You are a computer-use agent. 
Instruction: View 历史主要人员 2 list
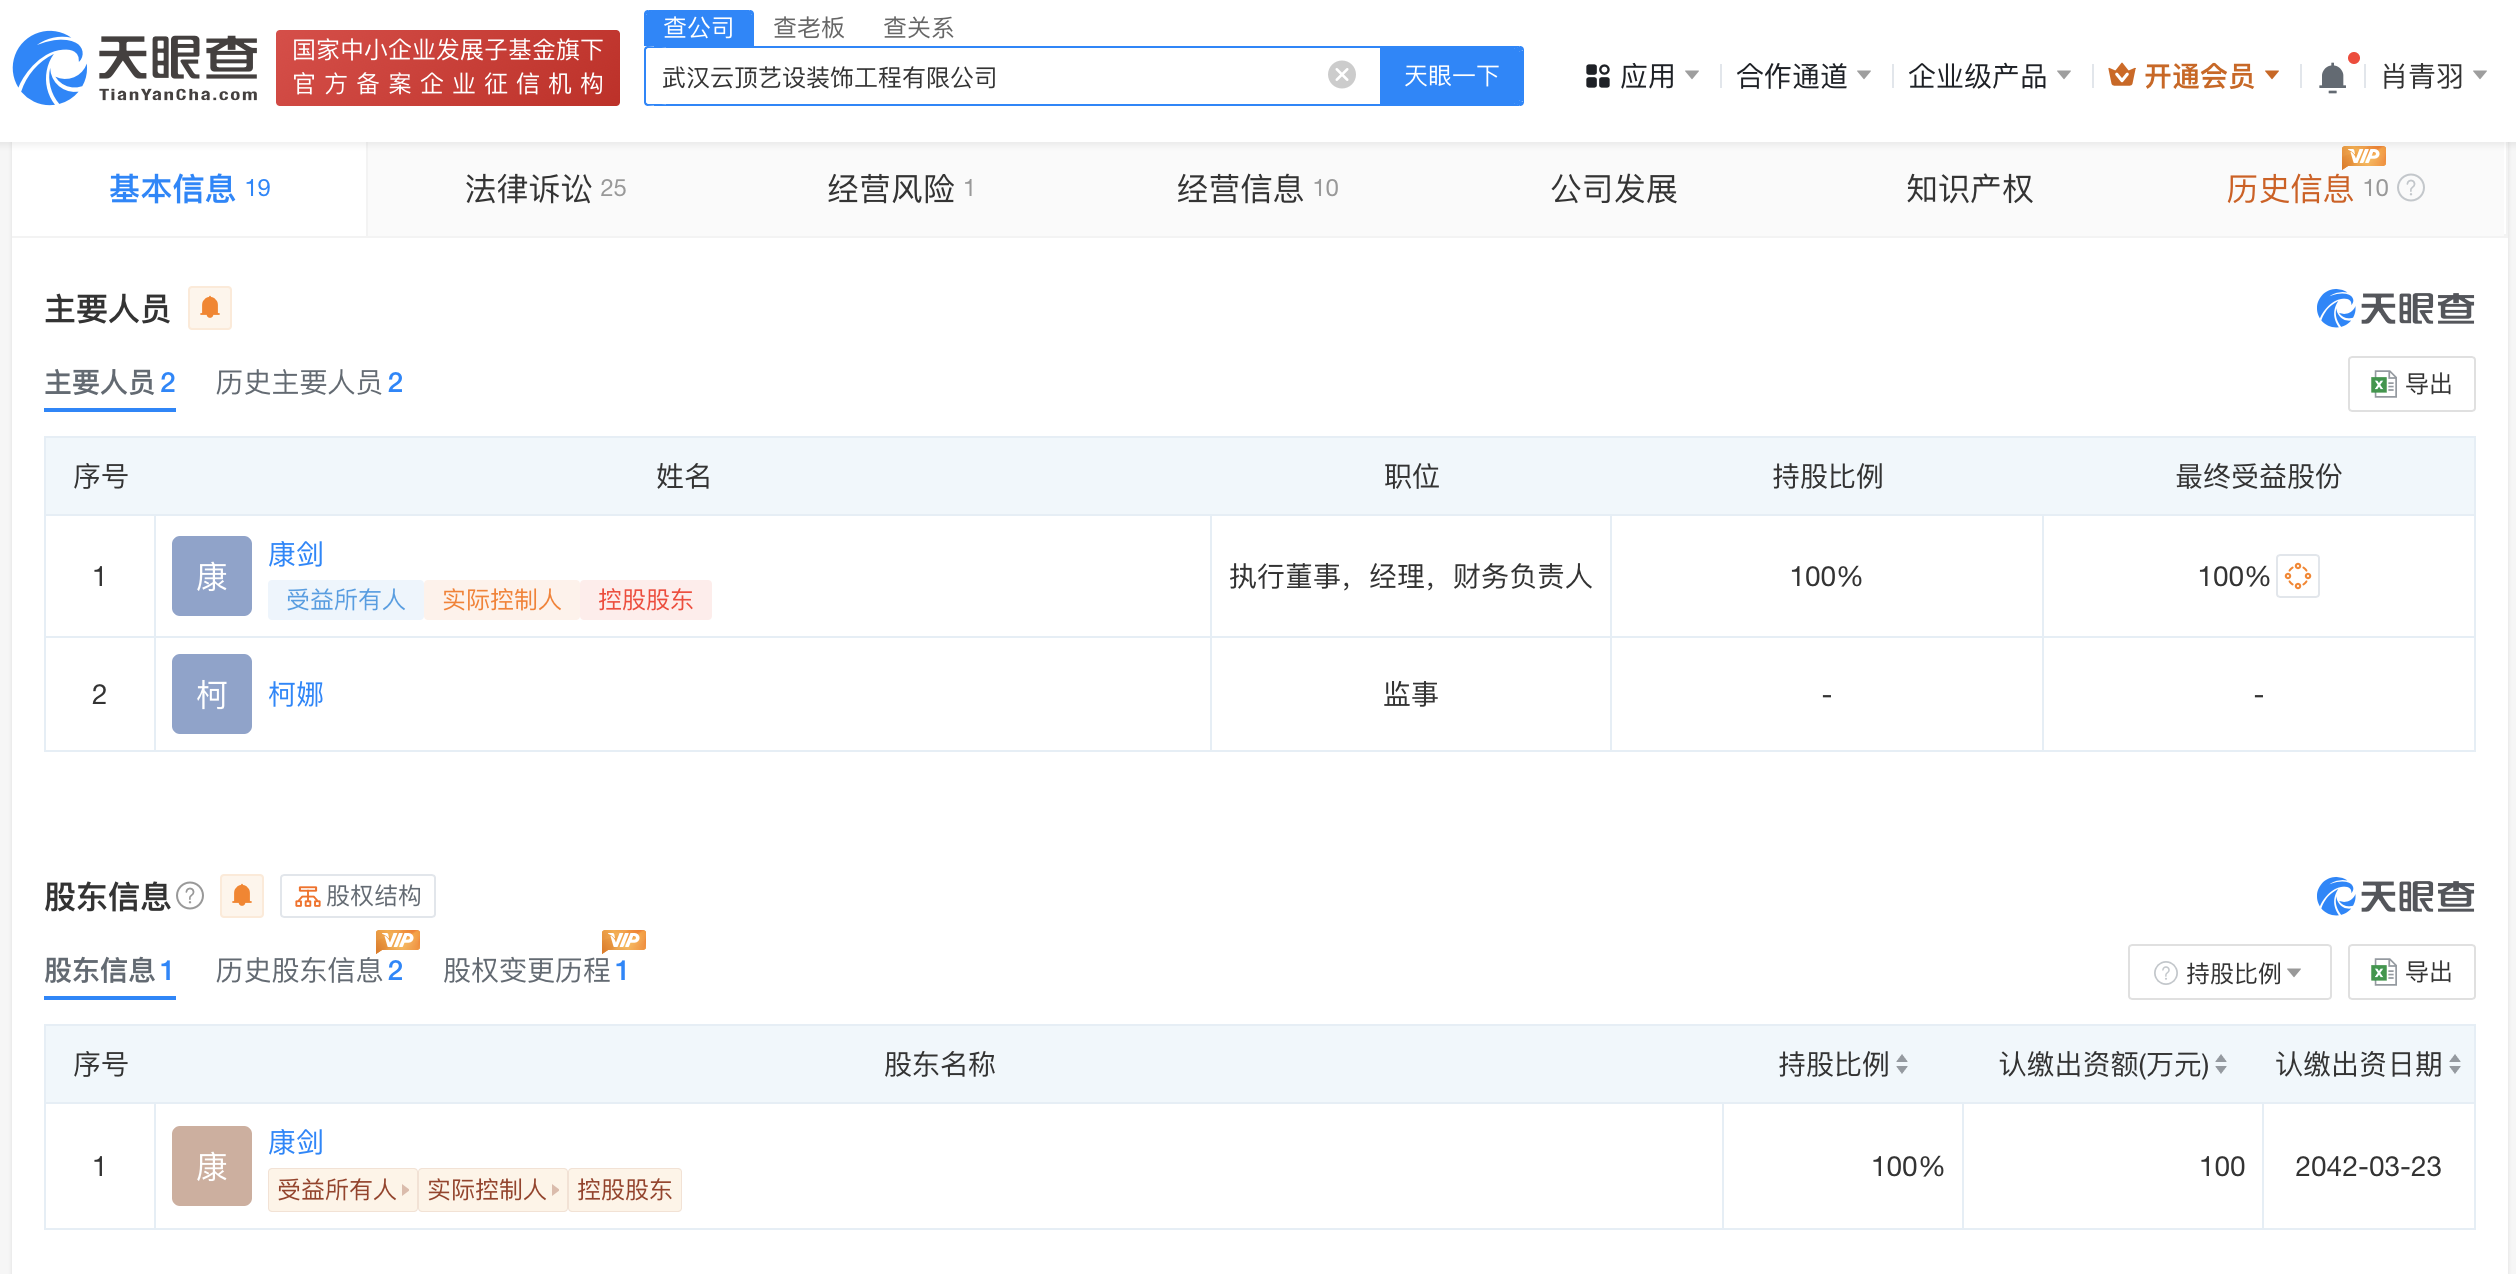[x=308, y=383]
